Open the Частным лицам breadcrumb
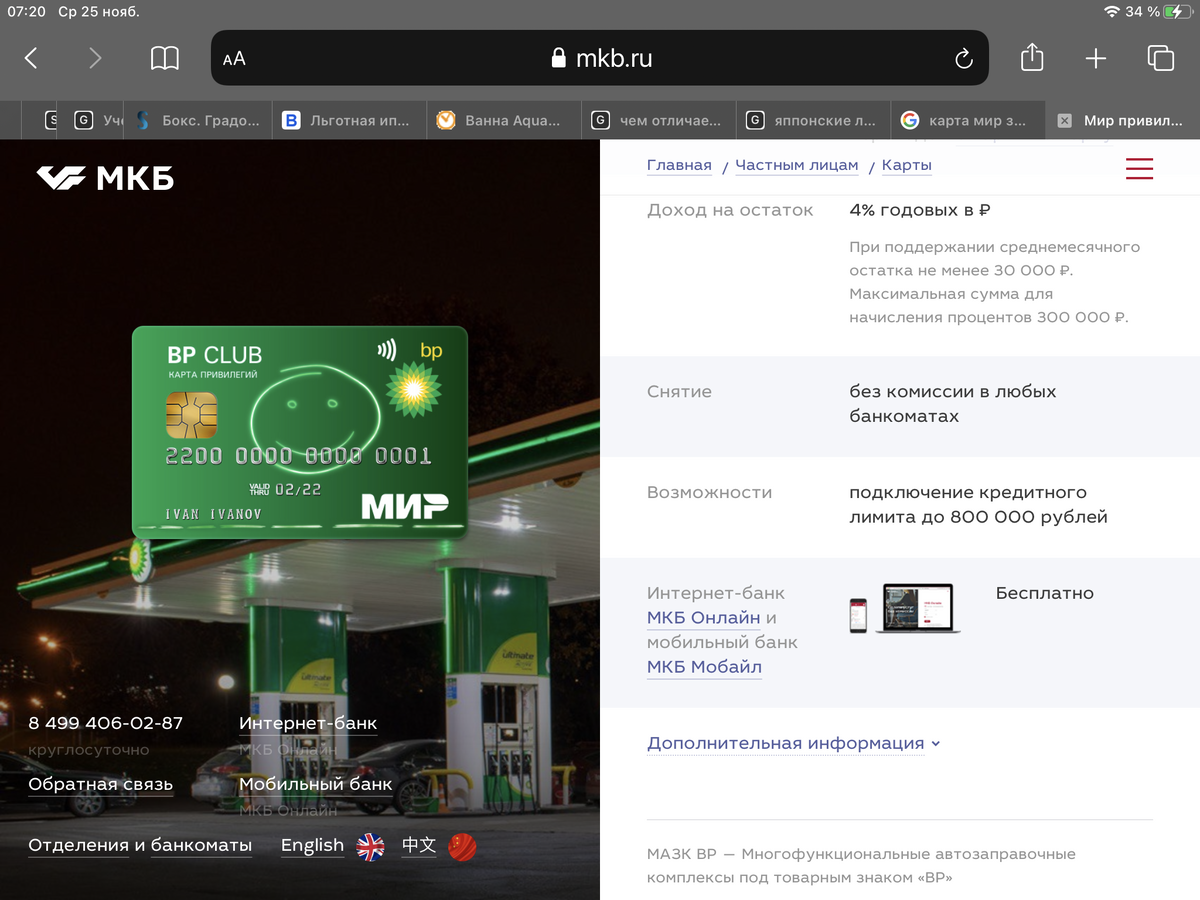Screen dimensions: 1200x900 tap(797, 166)
